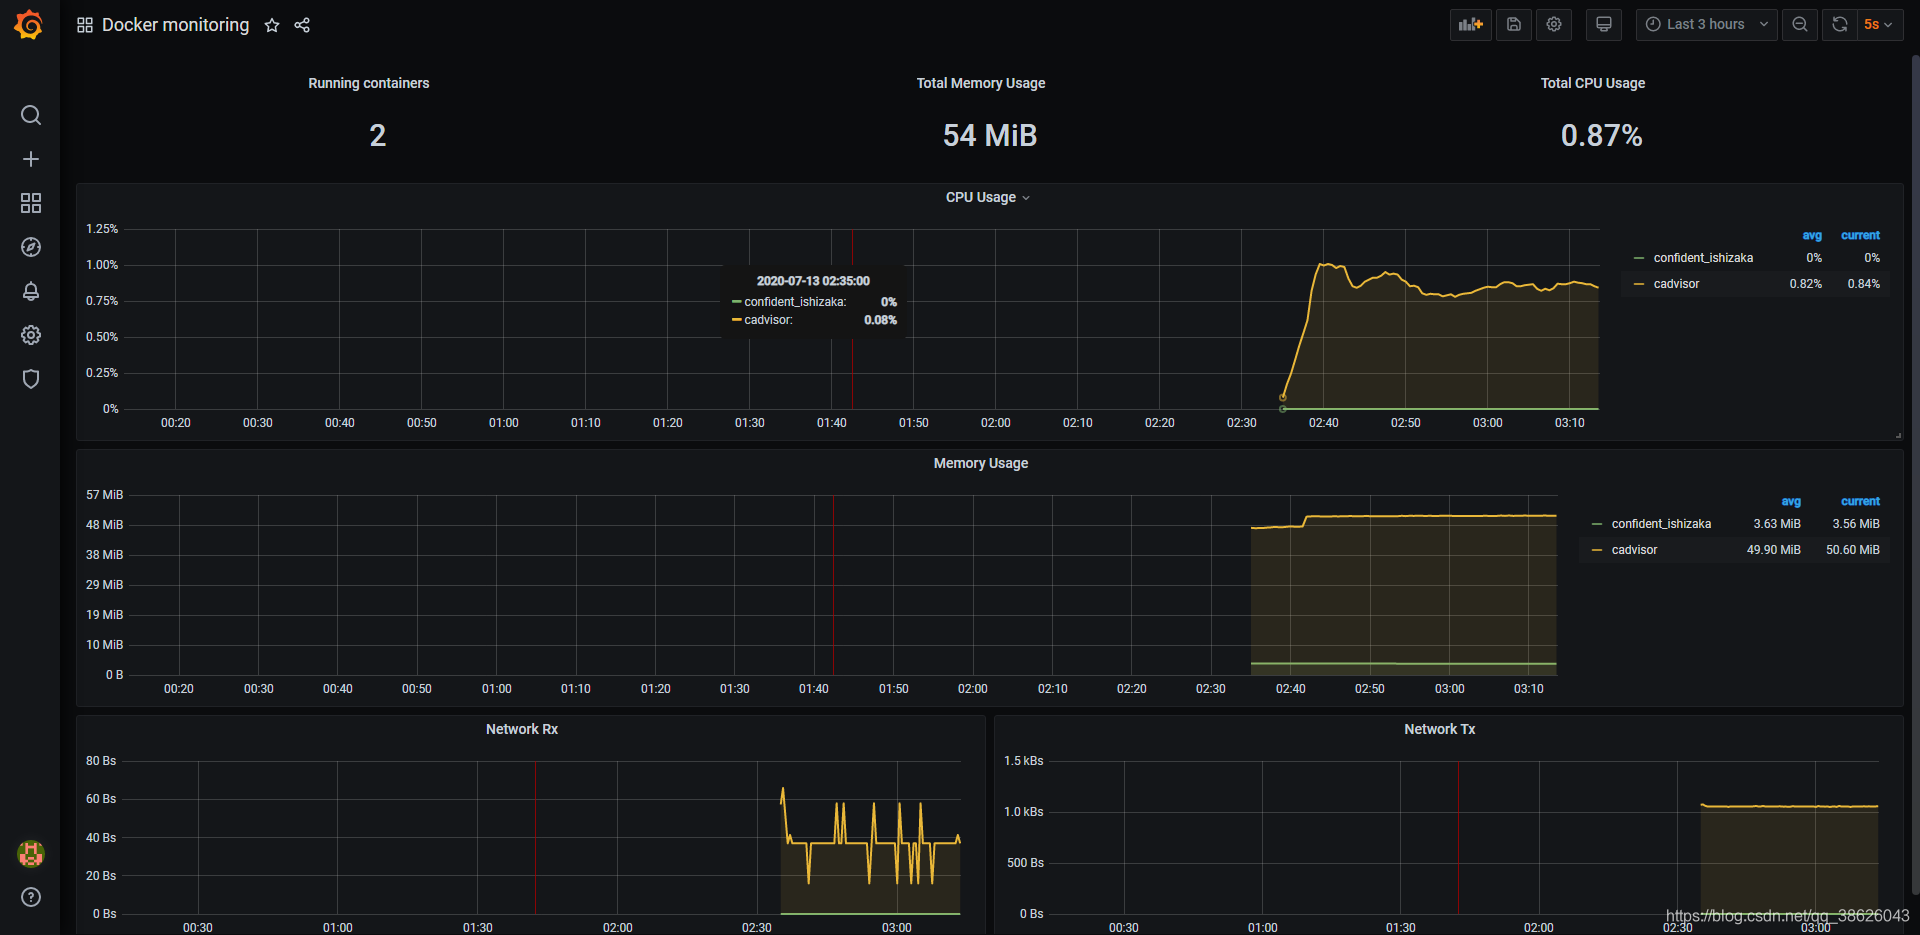
Task: Sort Memory Usage legend by avg
Action: point(1791,502)
